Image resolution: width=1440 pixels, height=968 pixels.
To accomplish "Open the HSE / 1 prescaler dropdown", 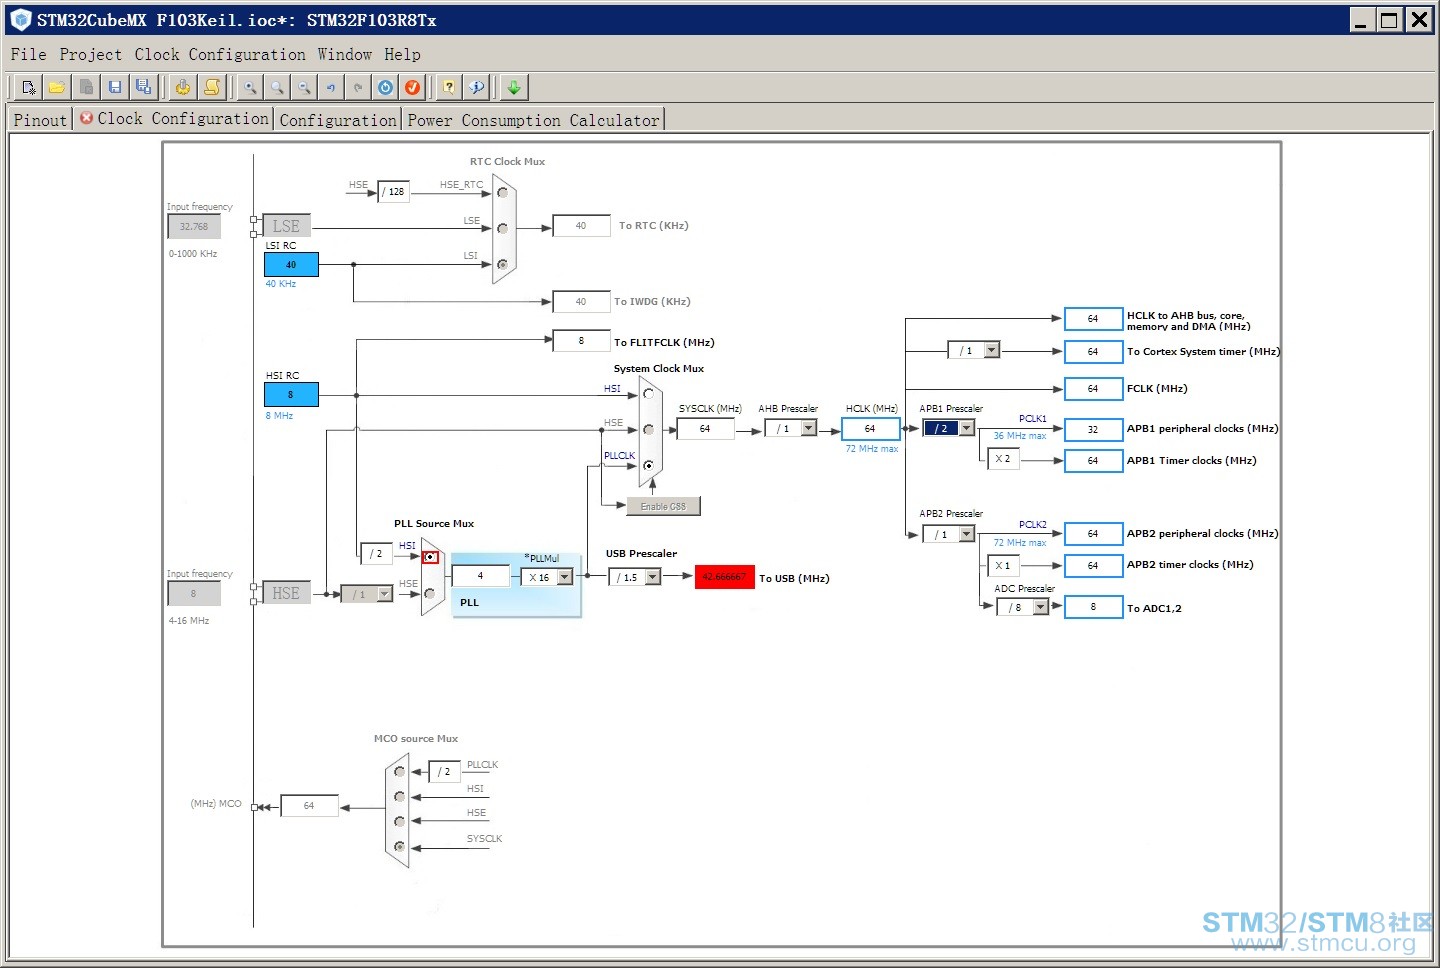I will (384, 594).
